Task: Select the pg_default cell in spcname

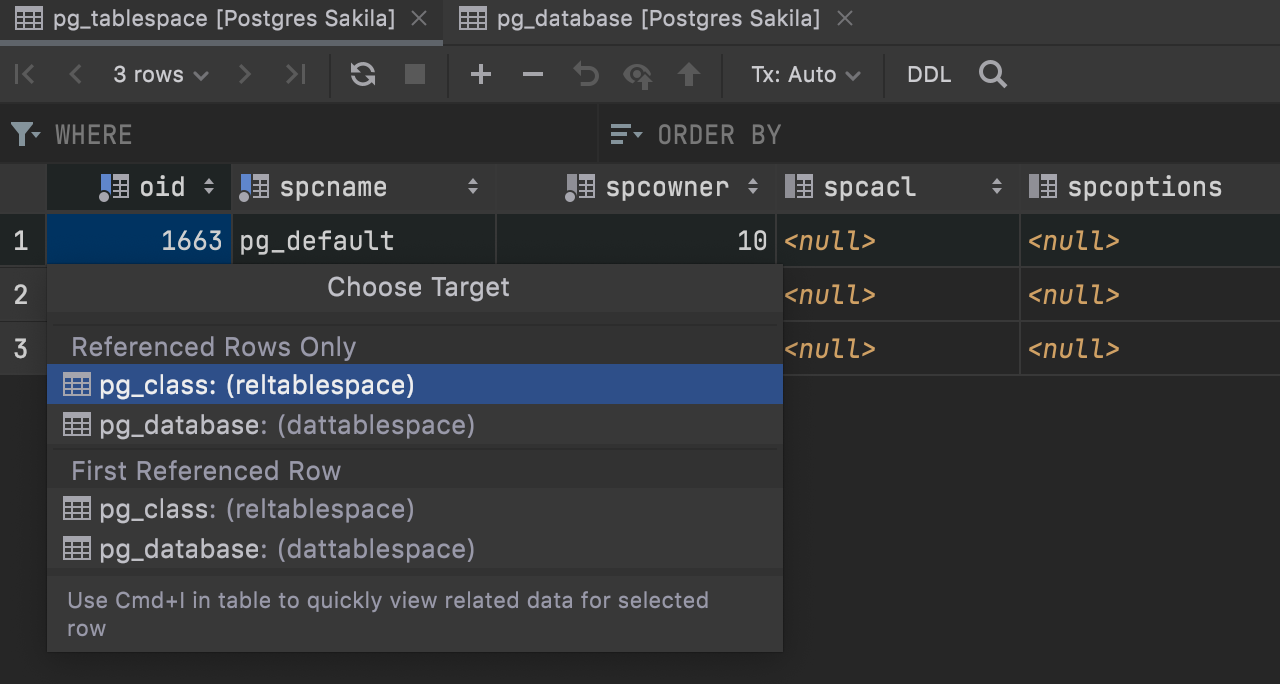Action: click(360, 241)
